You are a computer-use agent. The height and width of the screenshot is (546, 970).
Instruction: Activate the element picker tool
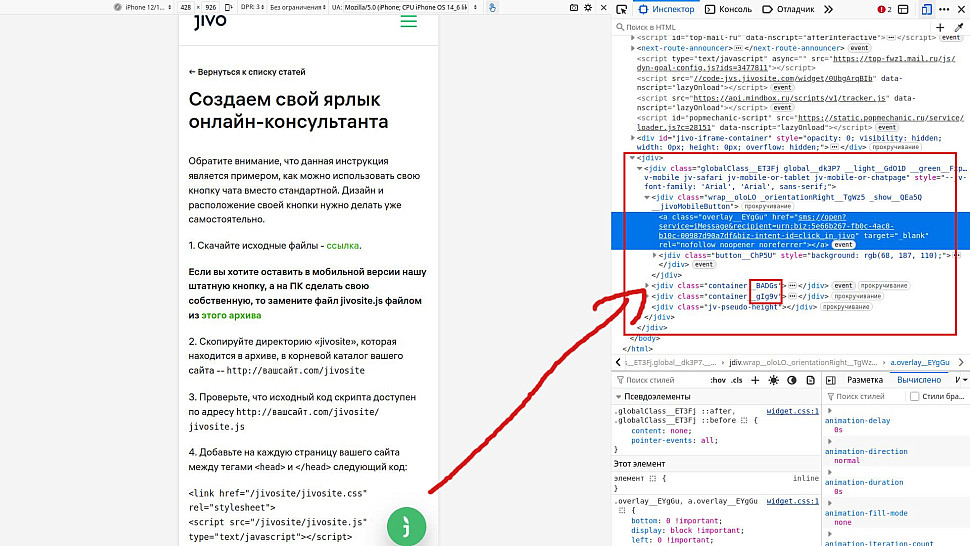[x=622, y=9]
